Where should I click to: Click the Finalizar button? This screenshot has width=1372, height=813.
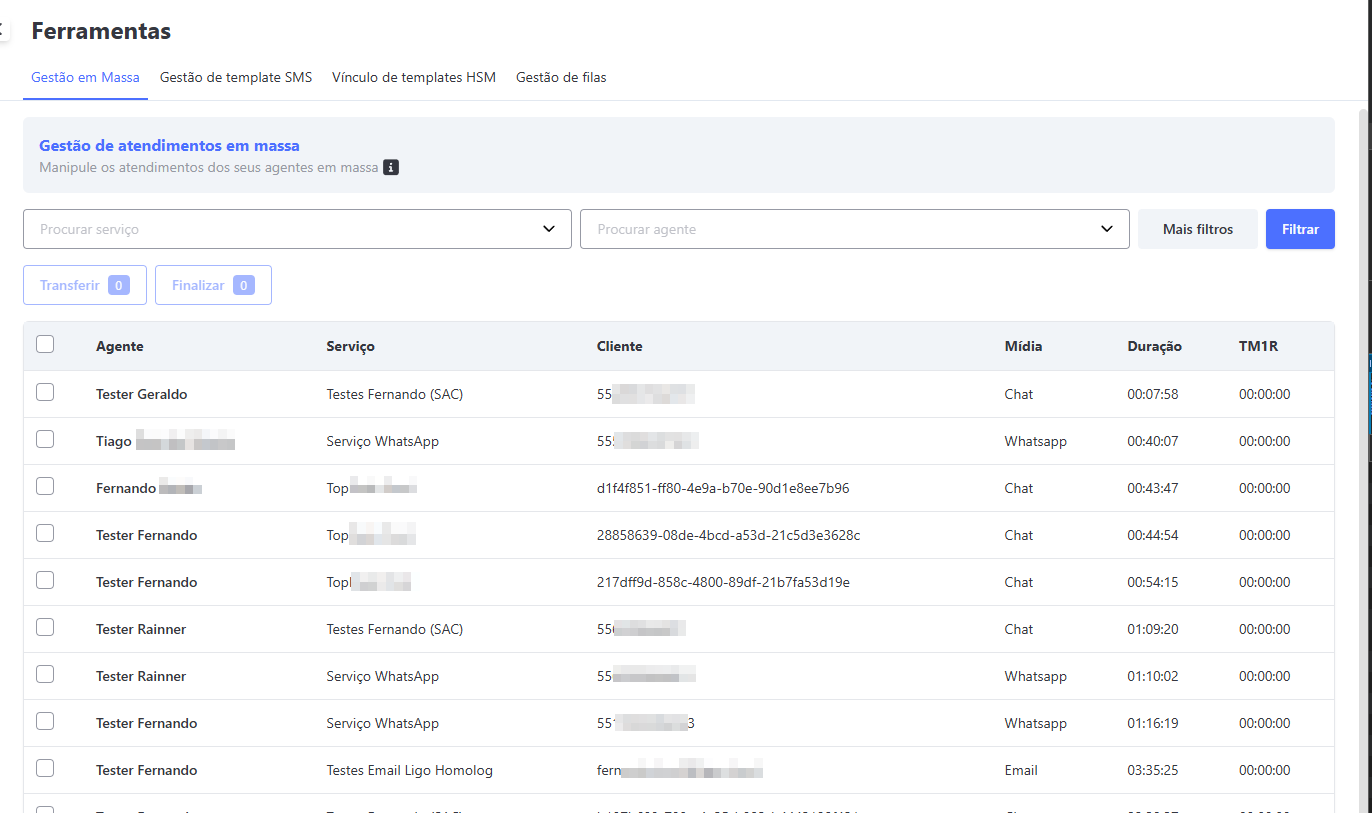(x=213, y=285)
